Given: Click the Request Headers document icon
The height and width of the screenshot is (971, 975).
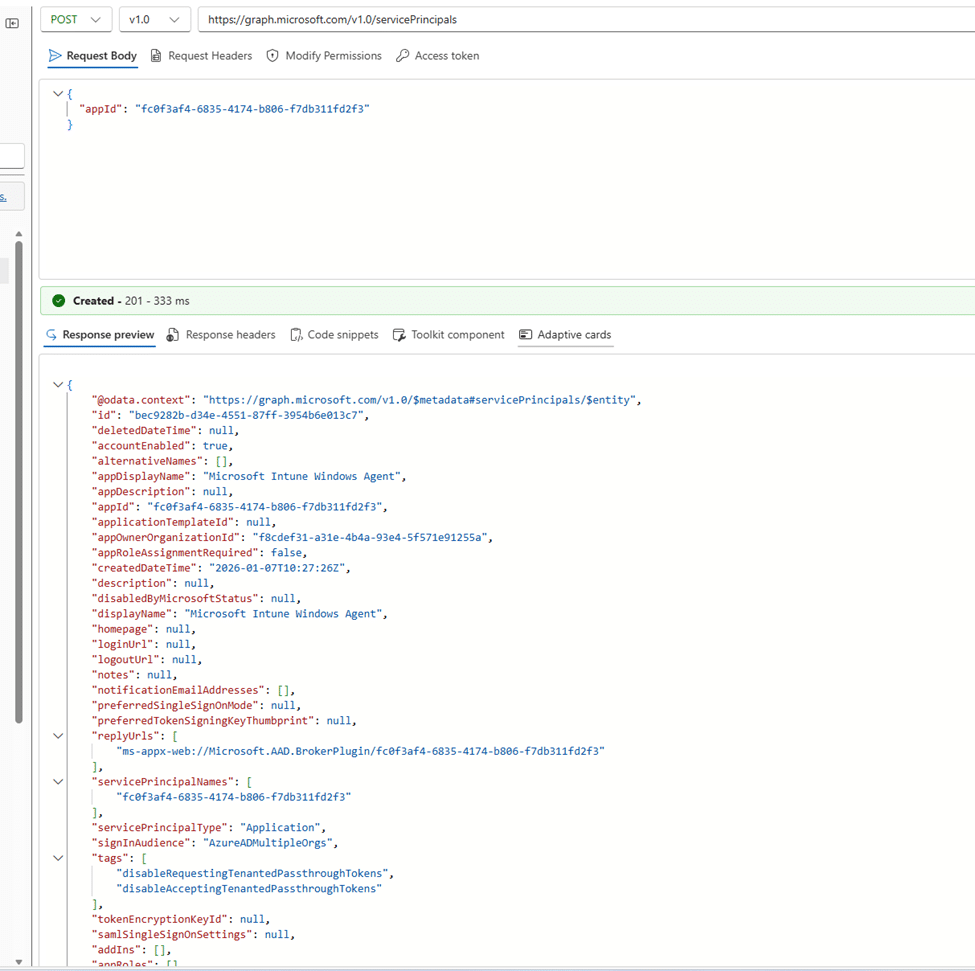Looking at the screenshot, I should [x=156, y=56].
